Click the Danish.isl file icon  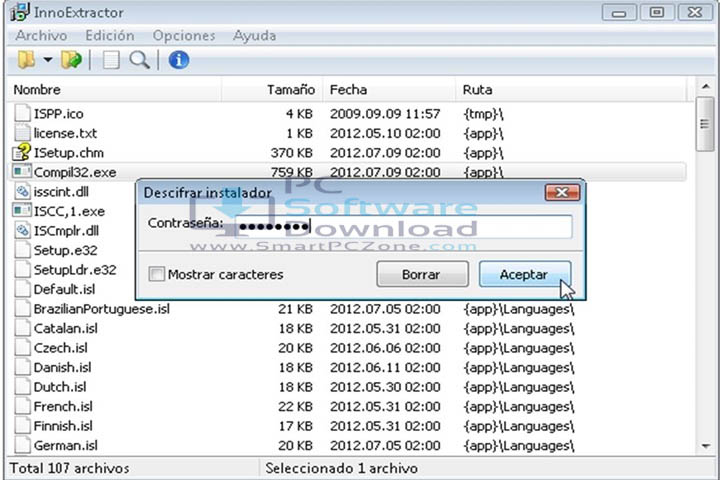pos(22,367)
